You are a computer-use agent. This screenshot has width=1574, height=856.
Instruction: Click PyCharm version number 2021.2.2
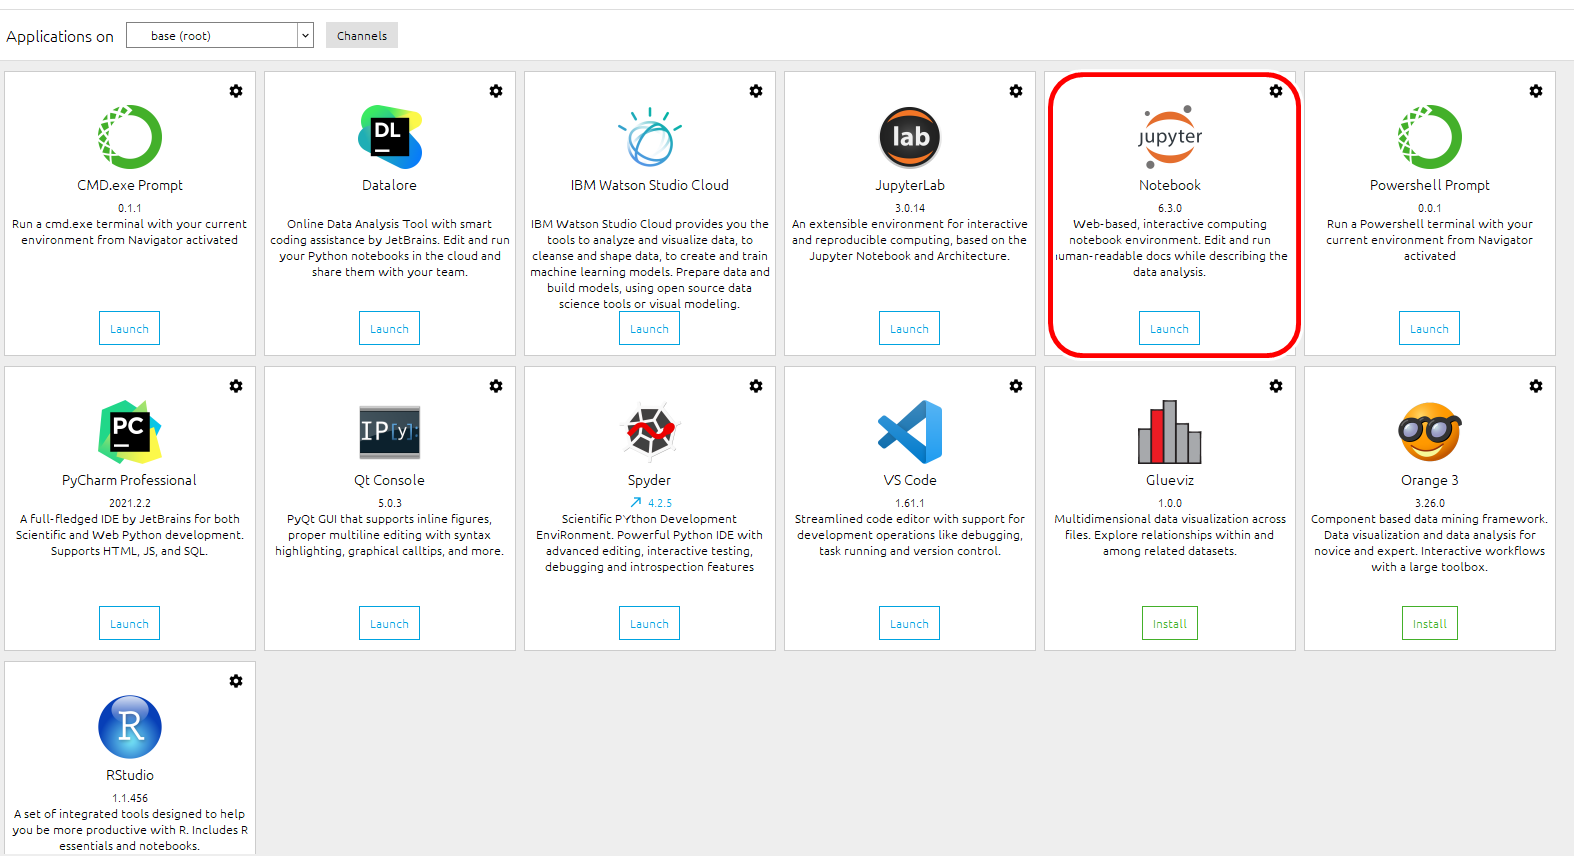tap(130, 503)
